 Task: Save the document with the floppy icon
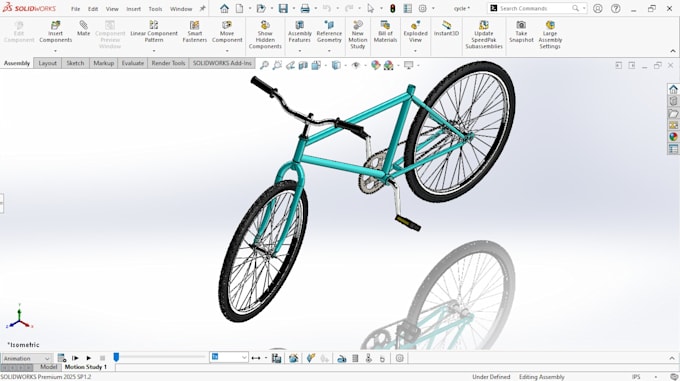[x=283, y=8]
